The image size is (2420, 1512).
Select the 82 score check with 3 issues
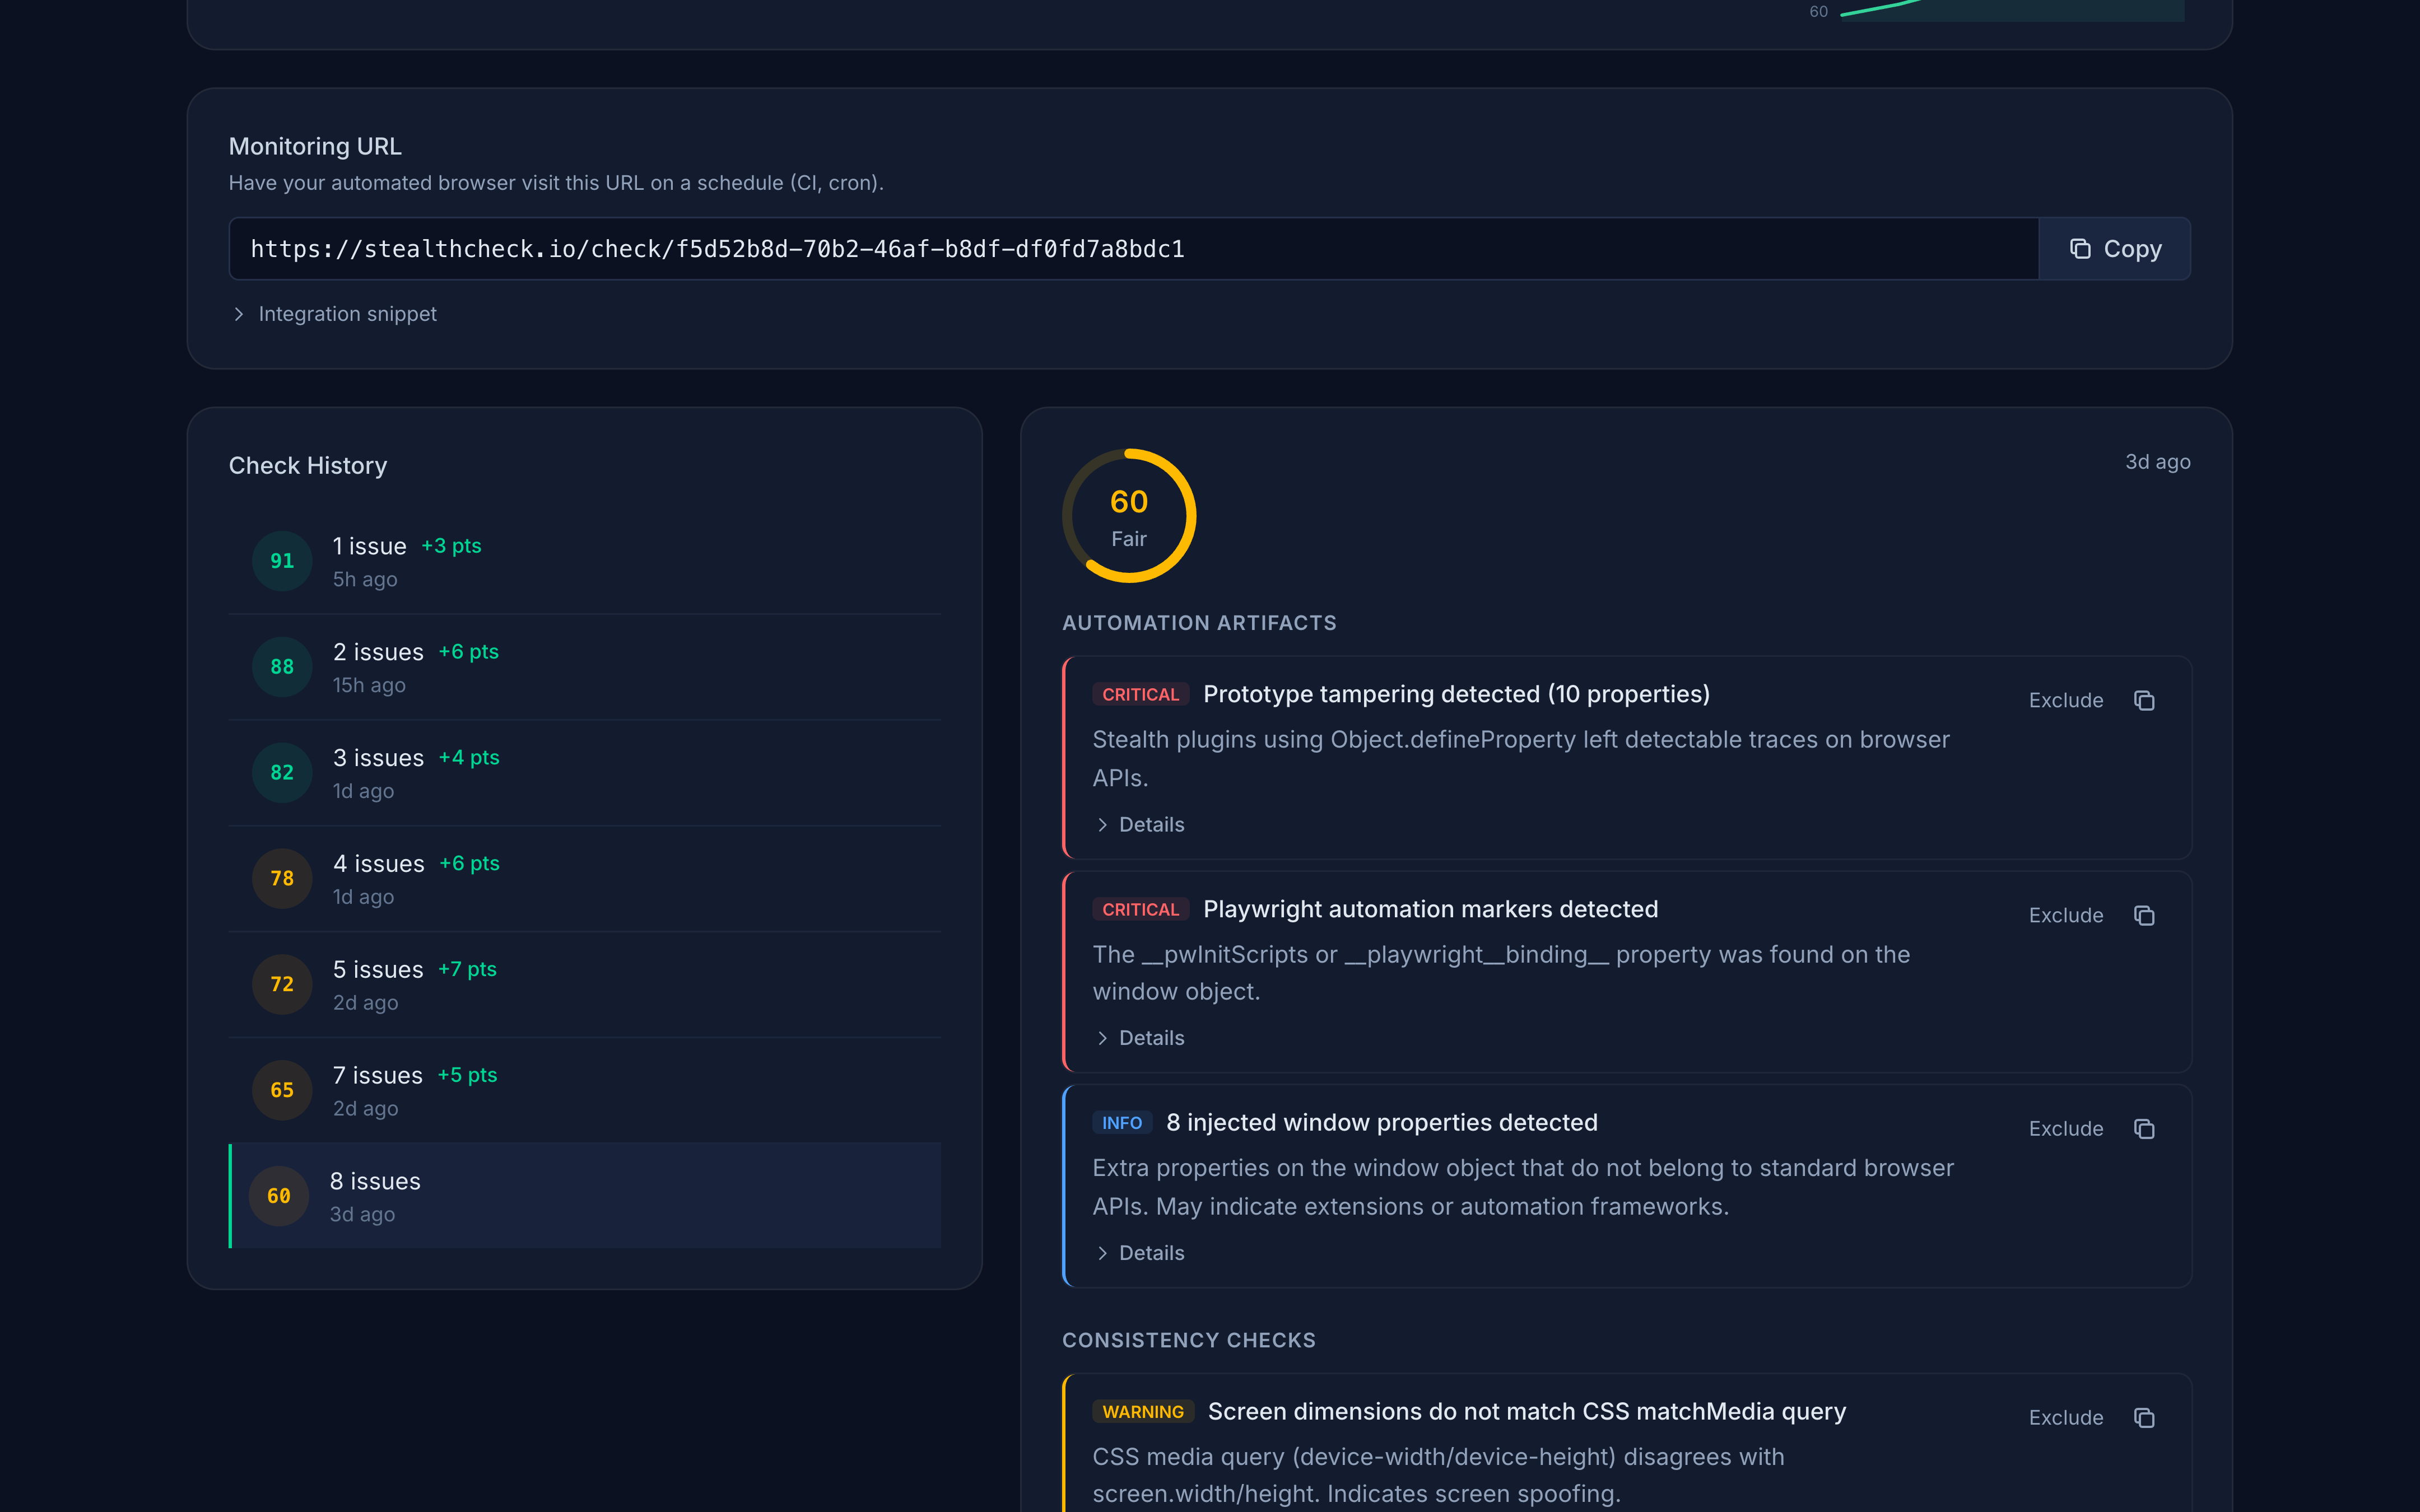585,773
